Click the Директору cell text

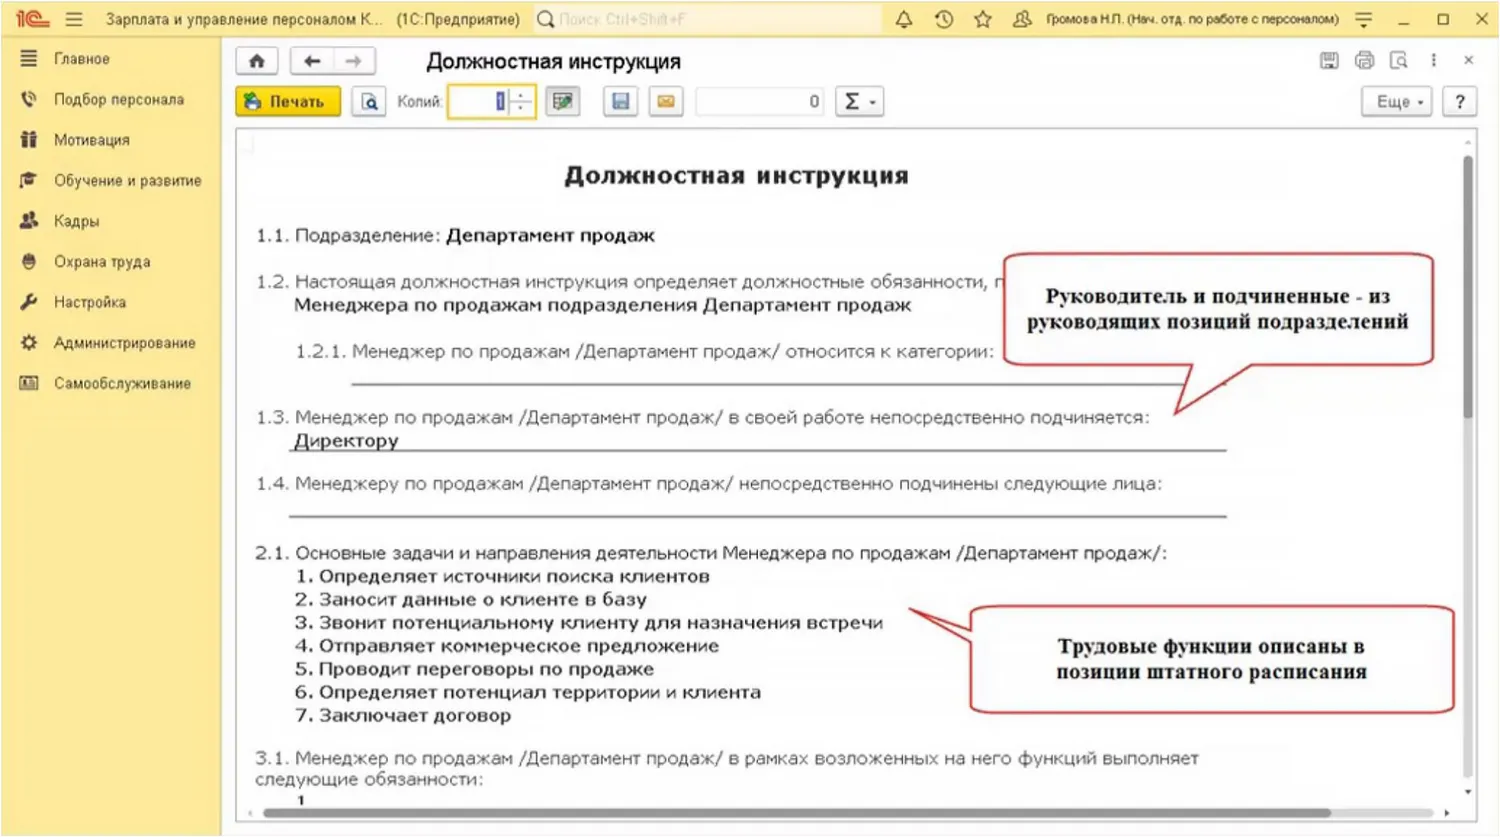coord(346,441)
